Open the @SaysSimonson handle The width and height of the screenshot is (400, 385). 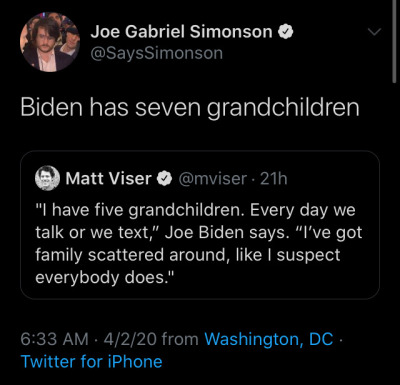tap(157, 53)
